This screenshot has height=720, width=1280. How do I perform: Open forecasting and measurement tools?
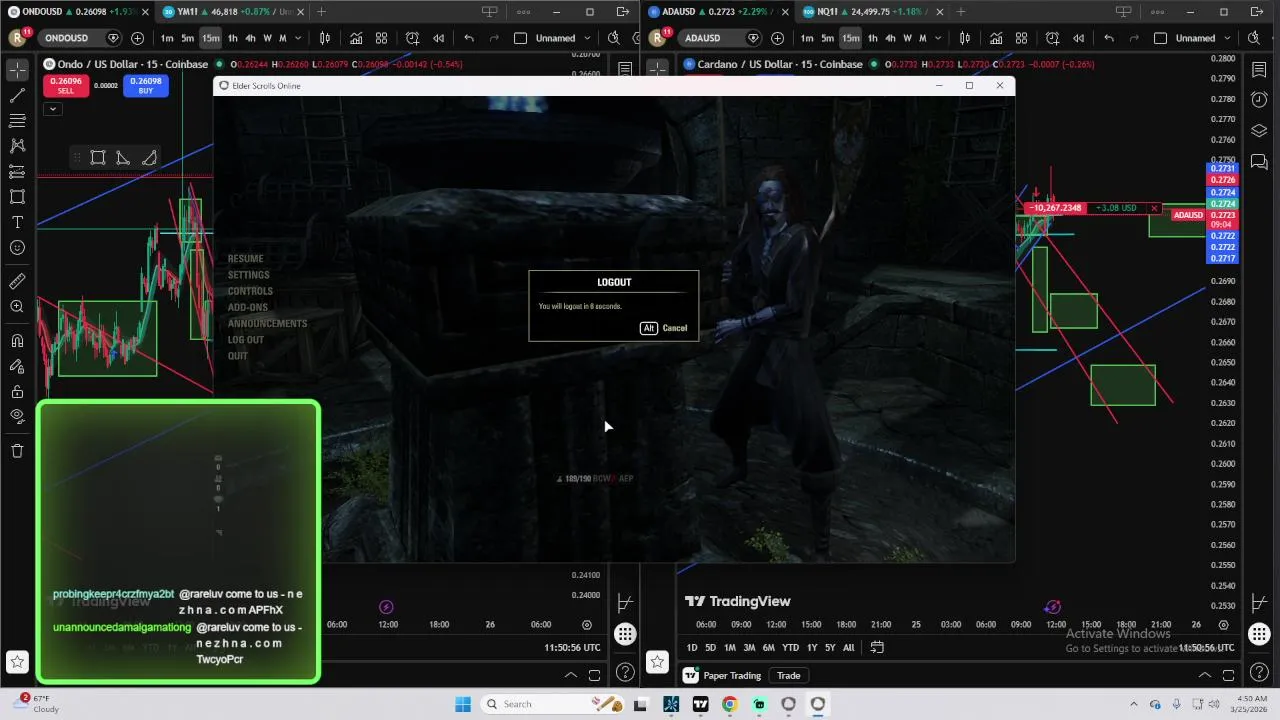[17, 172]
